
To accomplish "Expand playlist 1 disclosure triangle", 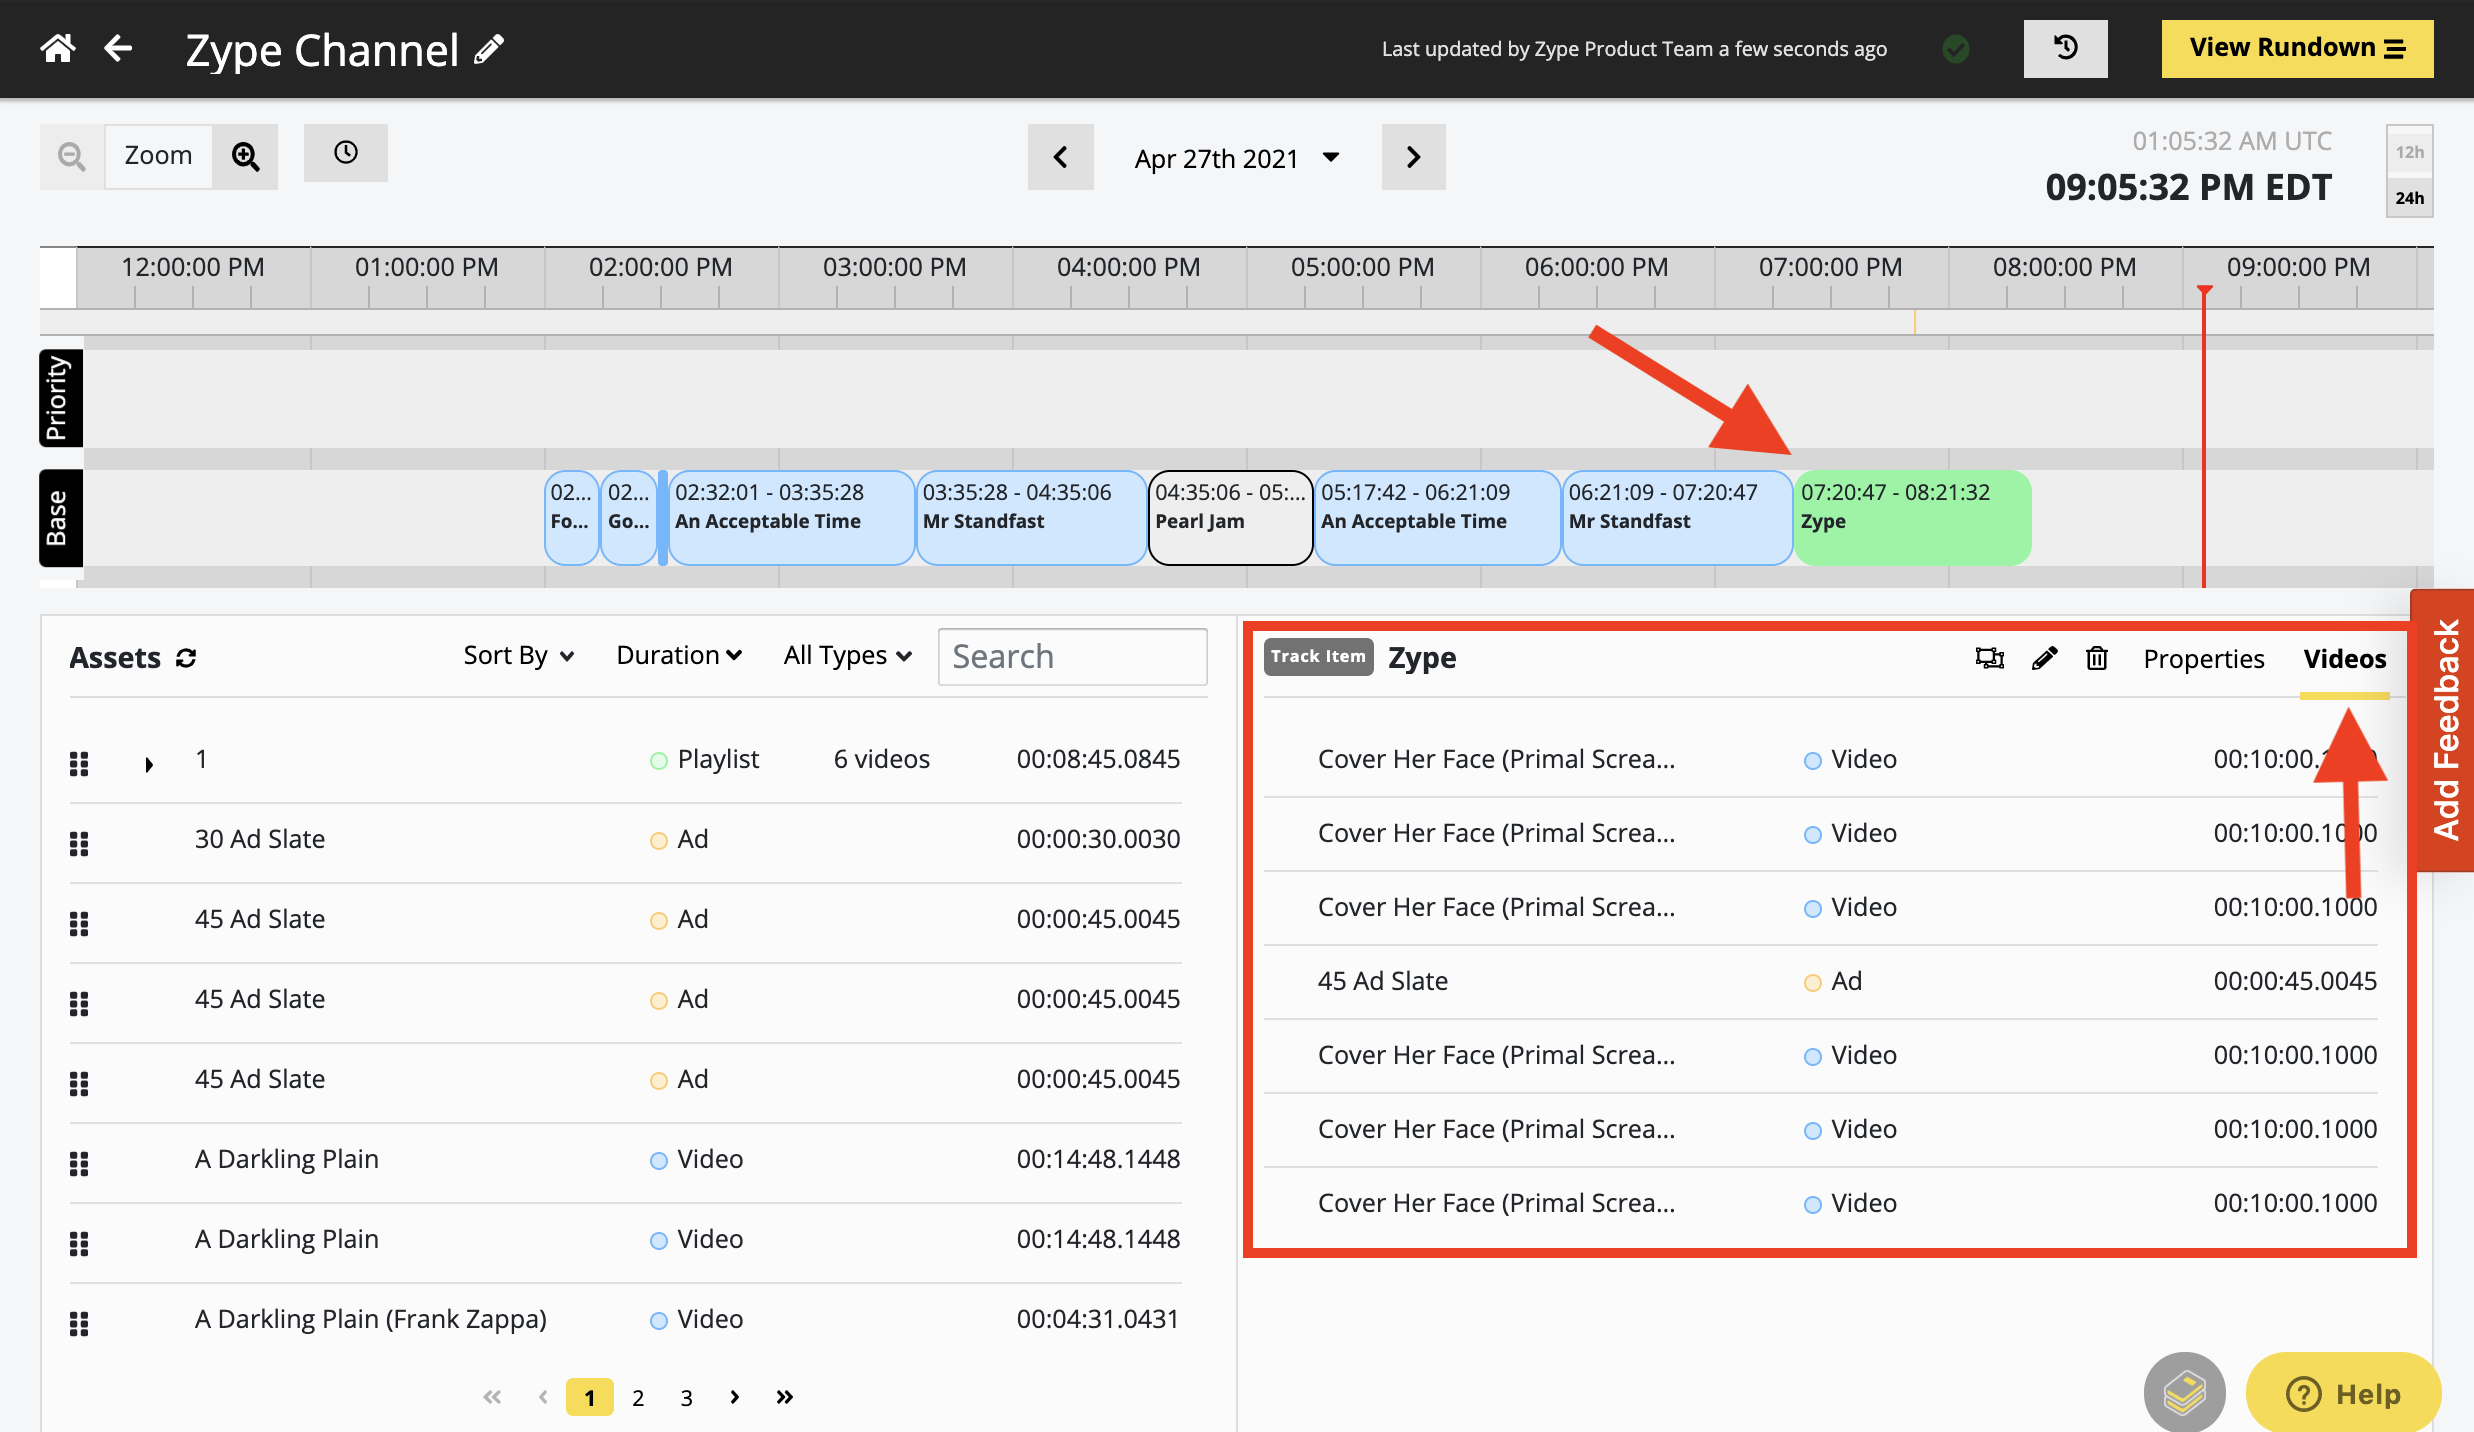I will click(x=149, y=765).
